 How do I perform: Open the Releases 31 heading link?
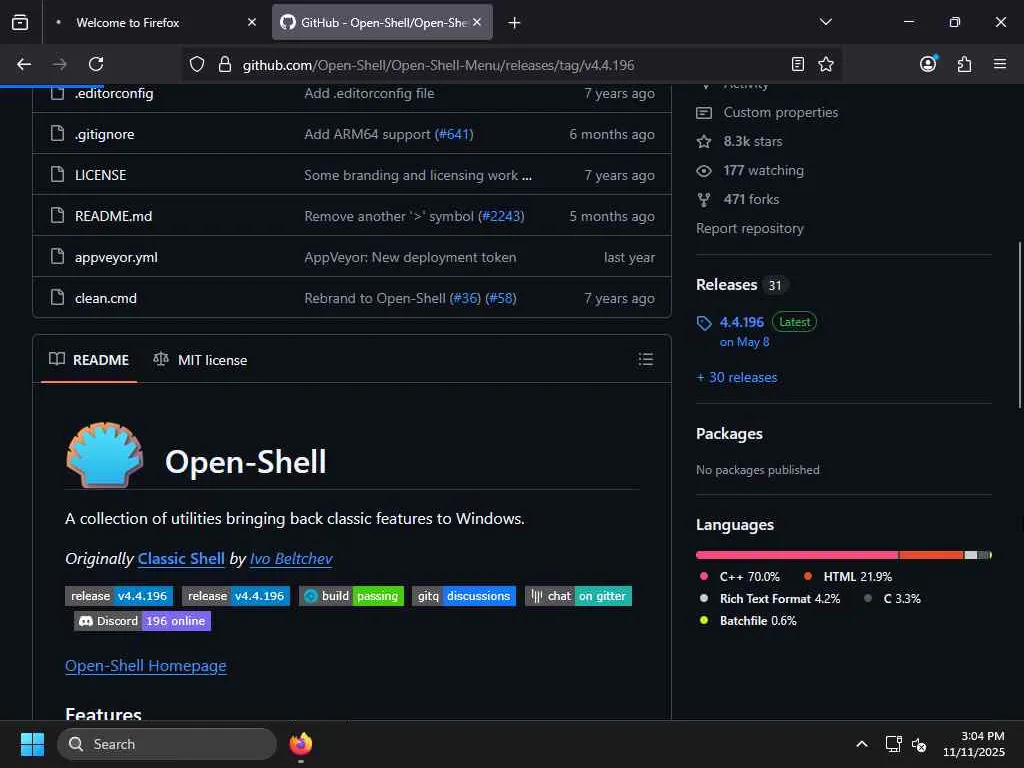(742, 285)
